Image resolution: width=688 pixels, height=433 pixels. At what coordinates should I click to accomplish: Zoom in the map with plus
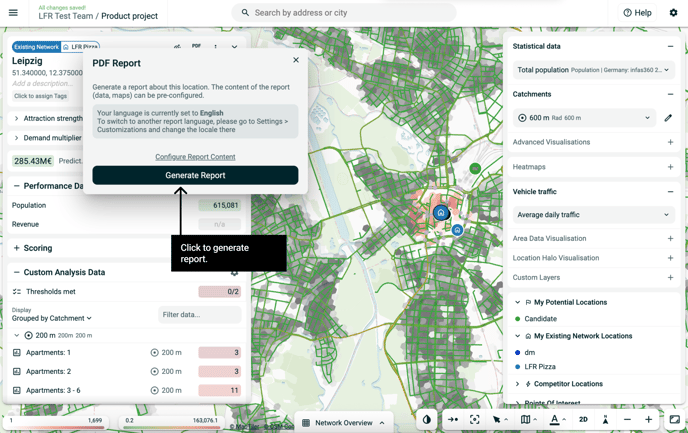(x=649, y=420)
